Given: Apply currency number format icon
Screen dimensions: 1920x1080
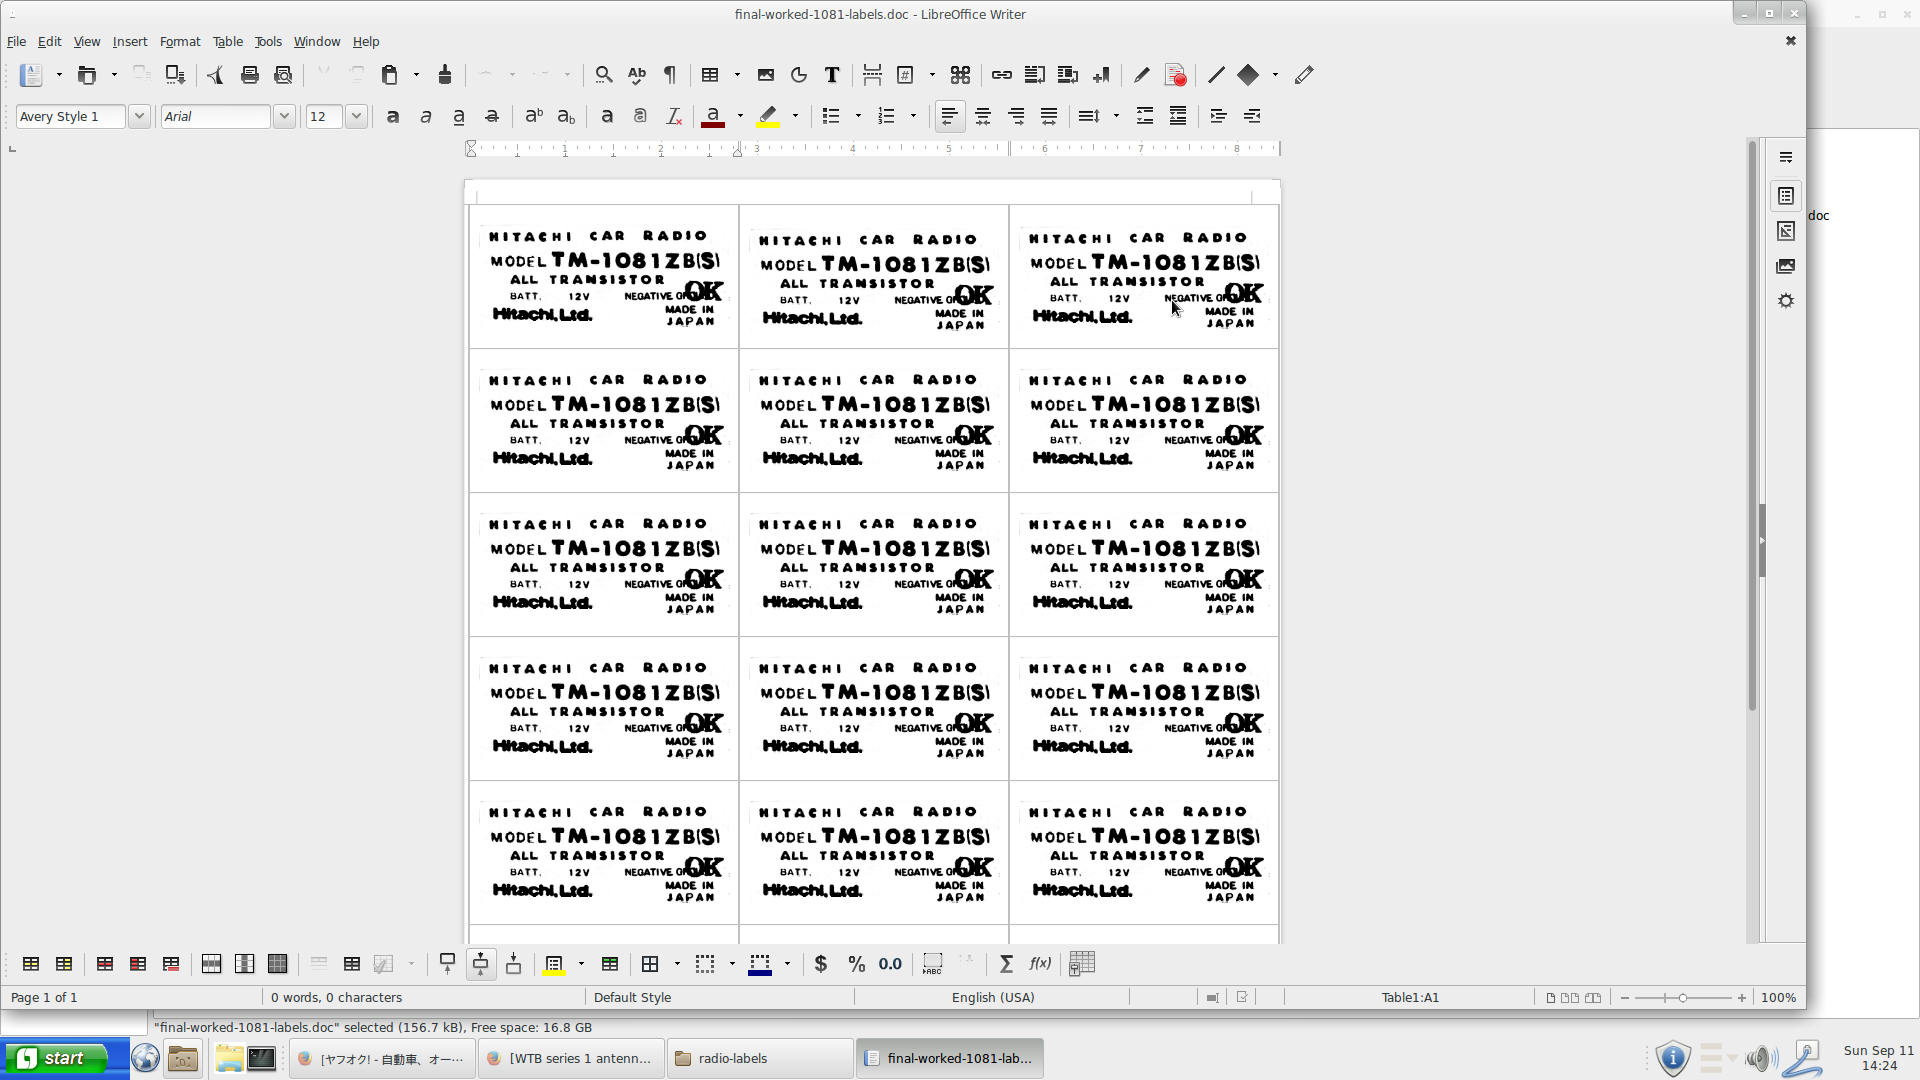Looking at the screenshot, I should (821, 964).
